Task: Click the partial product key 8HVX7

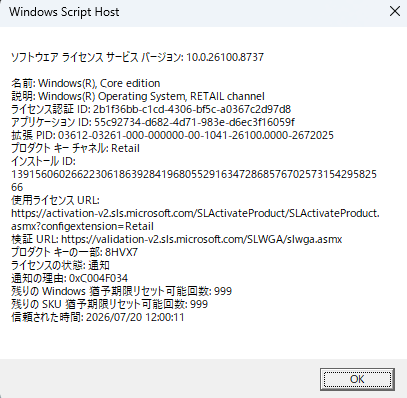Action: tap(121, 252)
